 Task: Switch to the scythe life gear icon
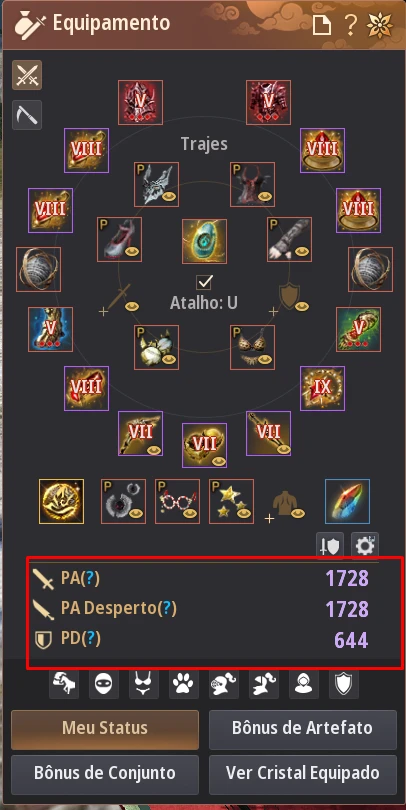coord(27,115)
